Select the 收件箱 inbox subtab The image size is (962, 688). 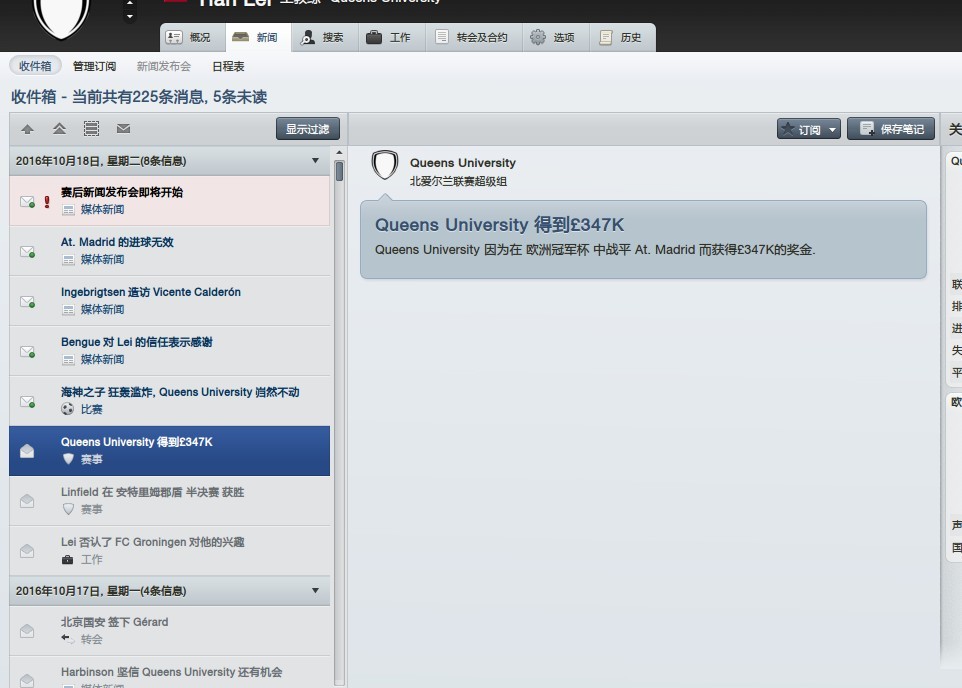coord(35,66)
